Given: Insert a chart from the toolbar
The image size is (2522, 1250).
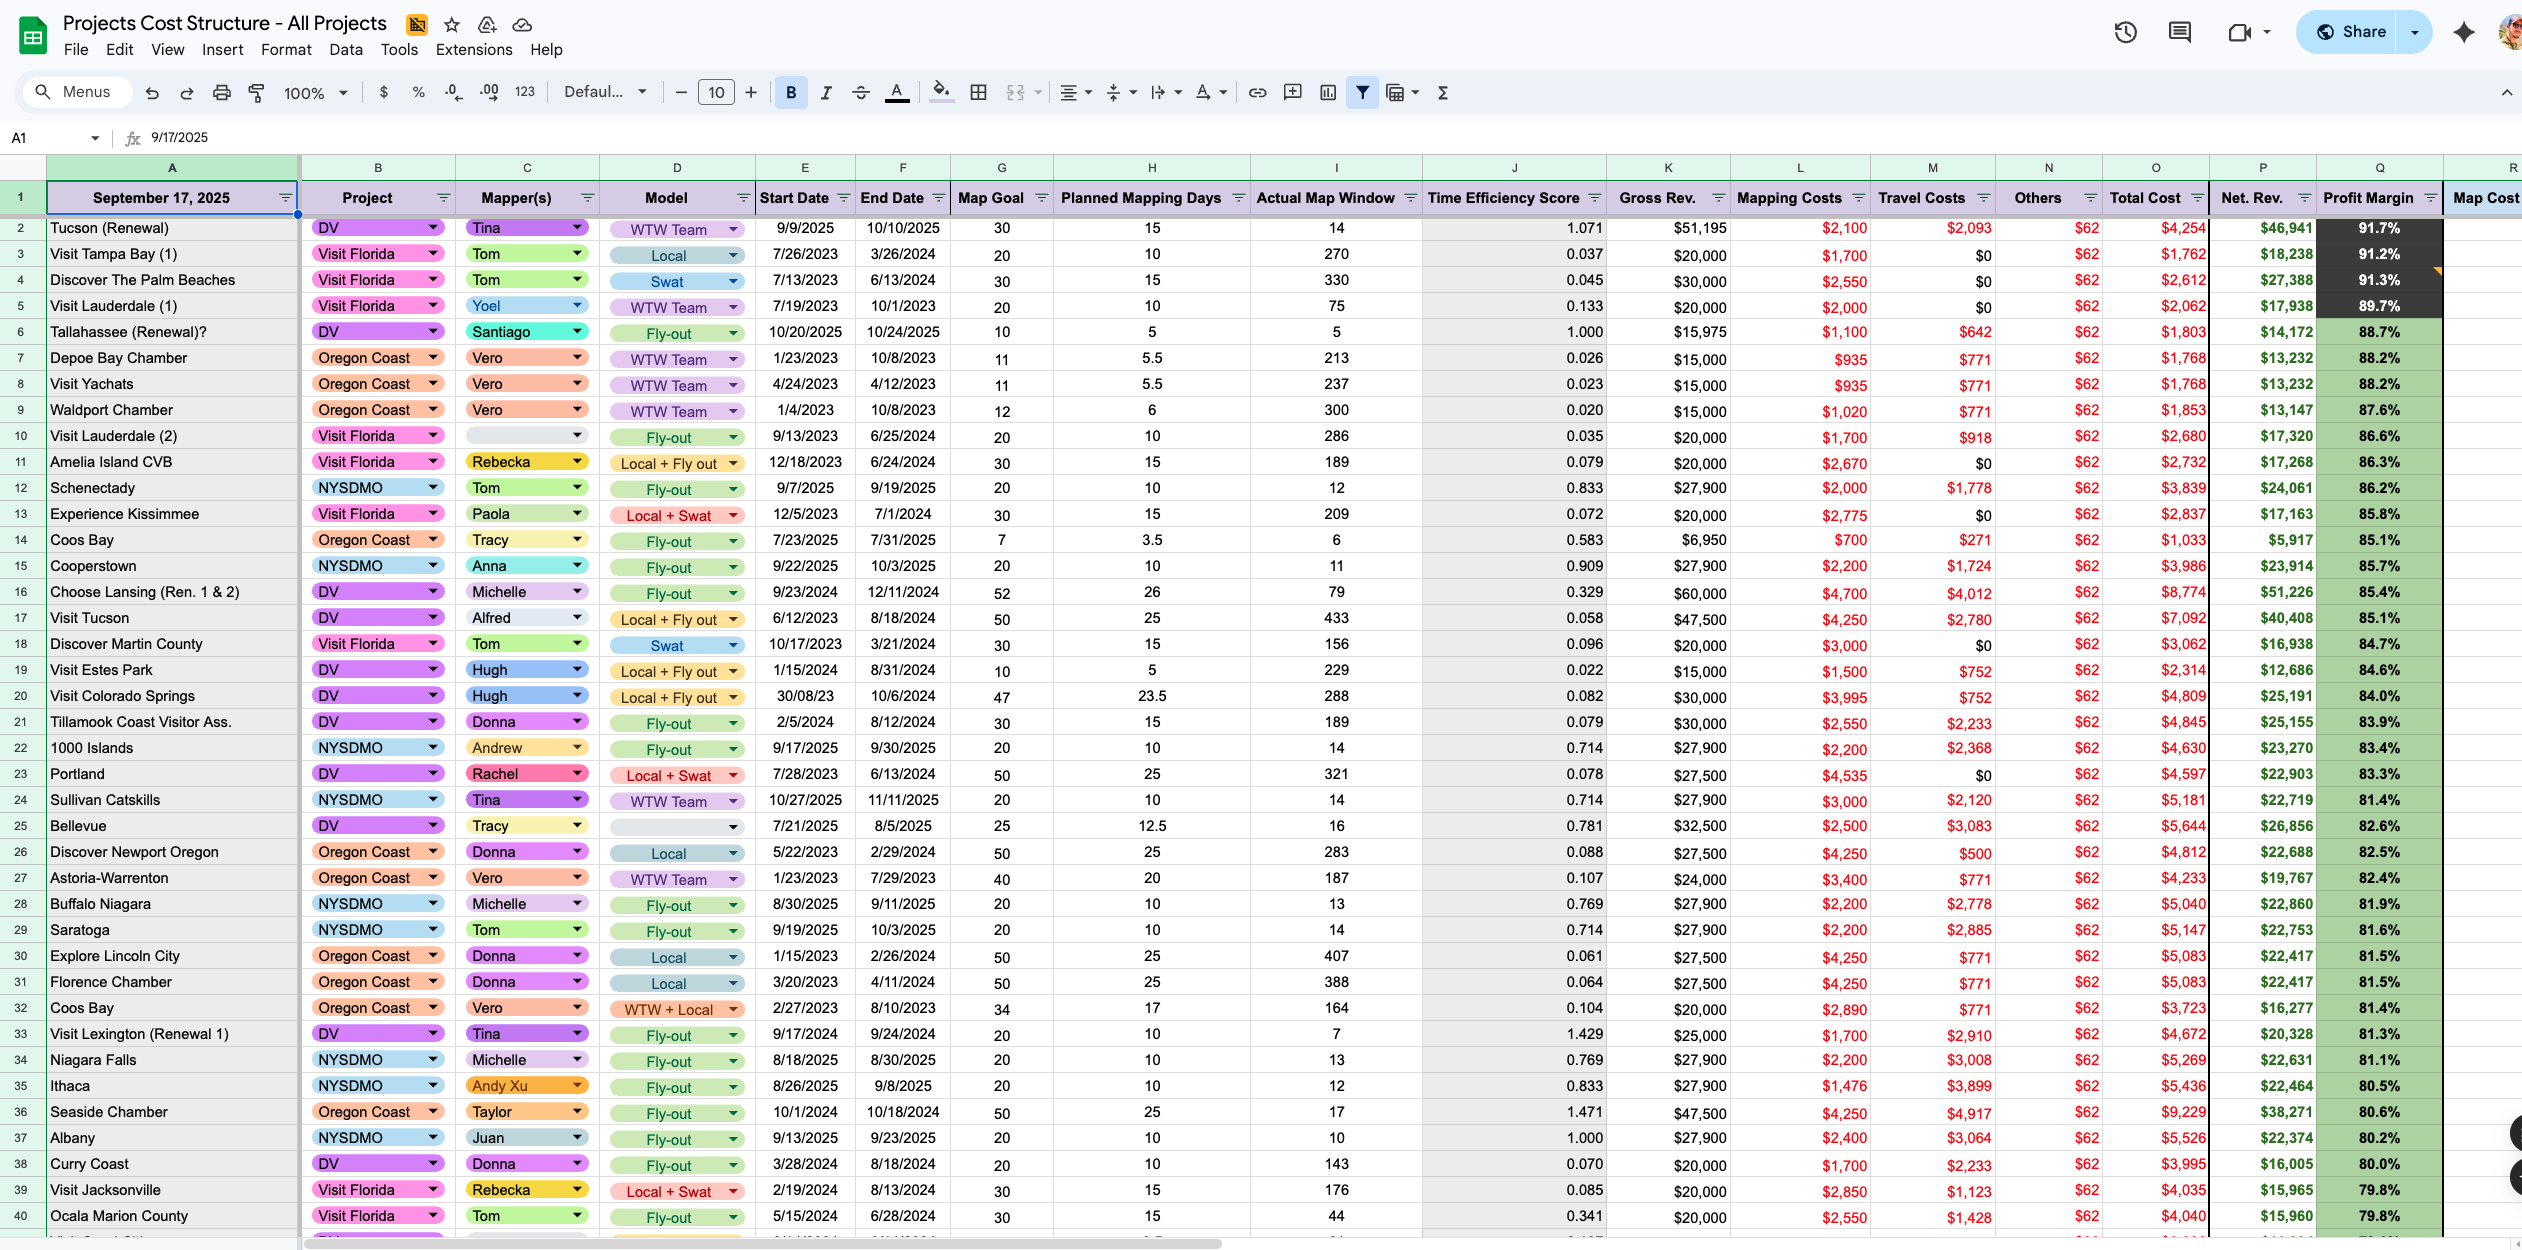Looking at the screenshot, I should click(x=1328, y=92).
